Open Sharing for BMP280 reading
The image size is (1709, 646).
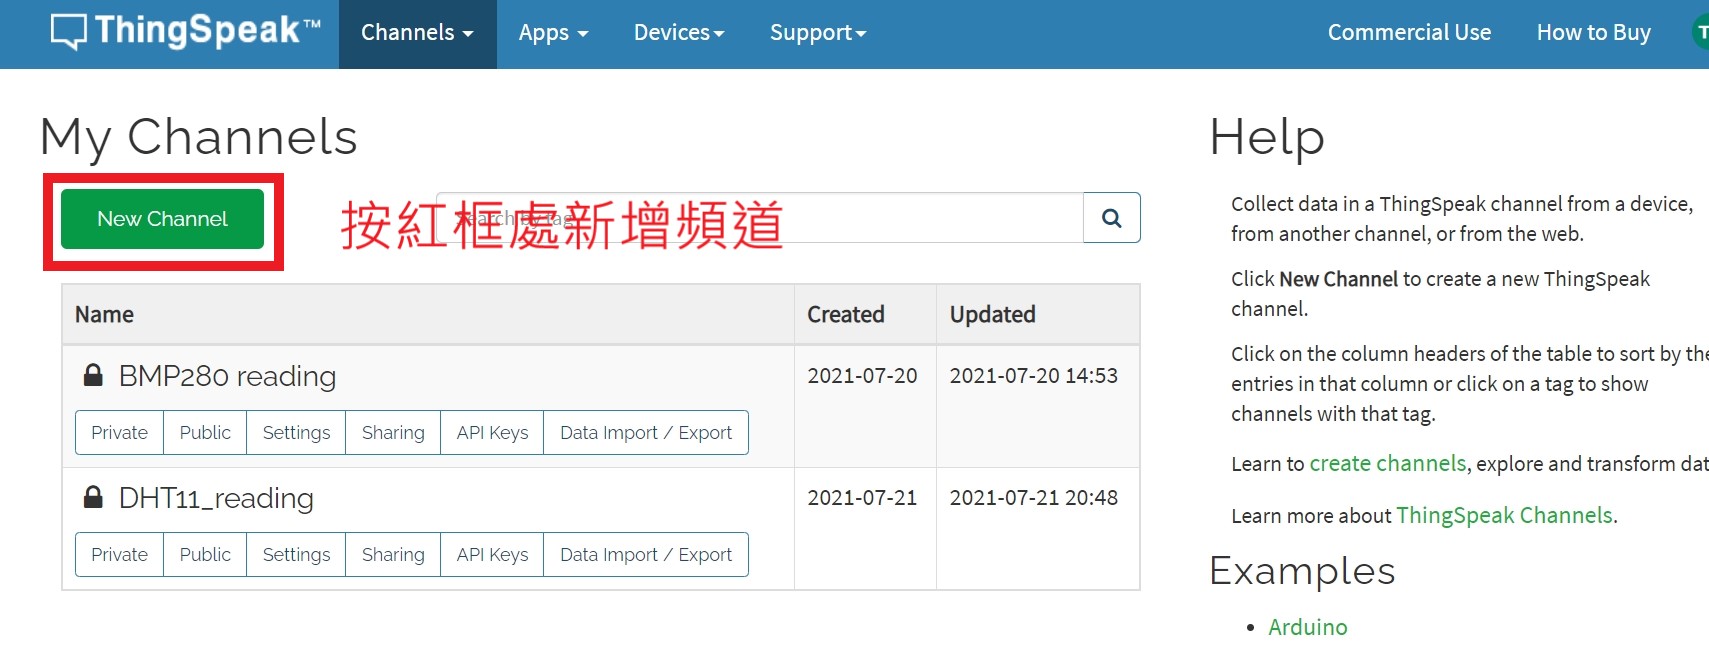point(393,433)
